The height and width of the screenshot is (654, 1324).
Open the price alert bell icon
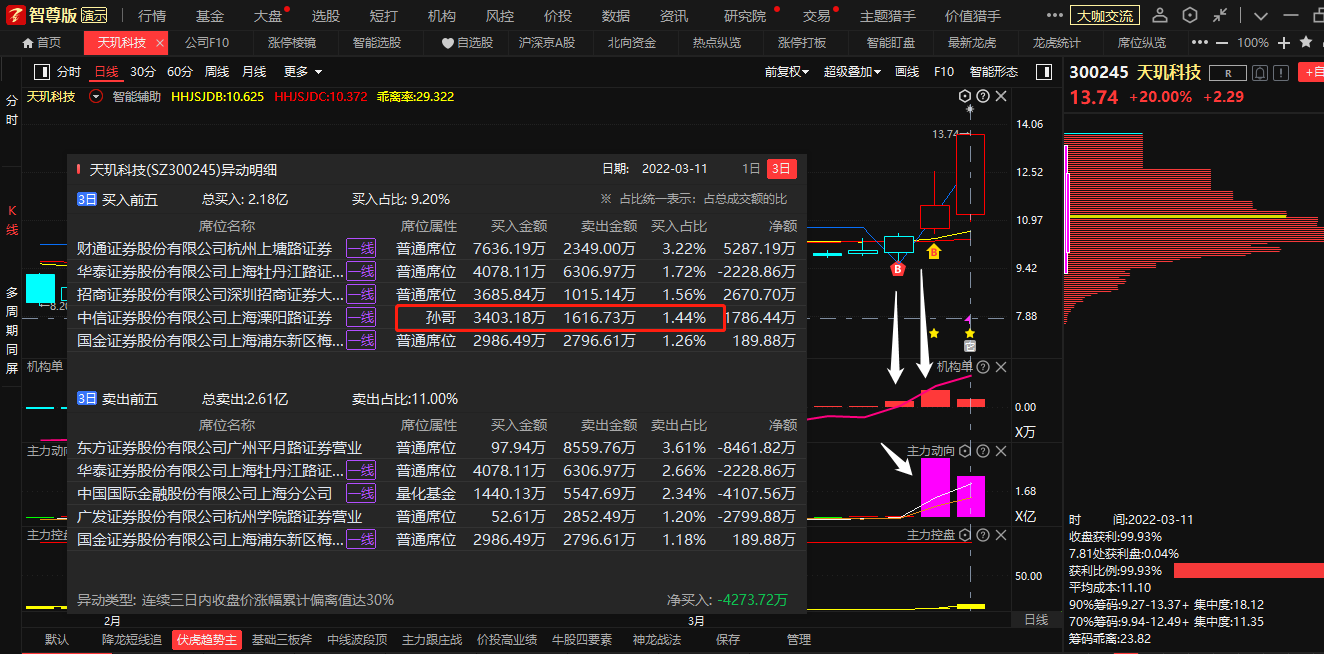coord(1260,73)
